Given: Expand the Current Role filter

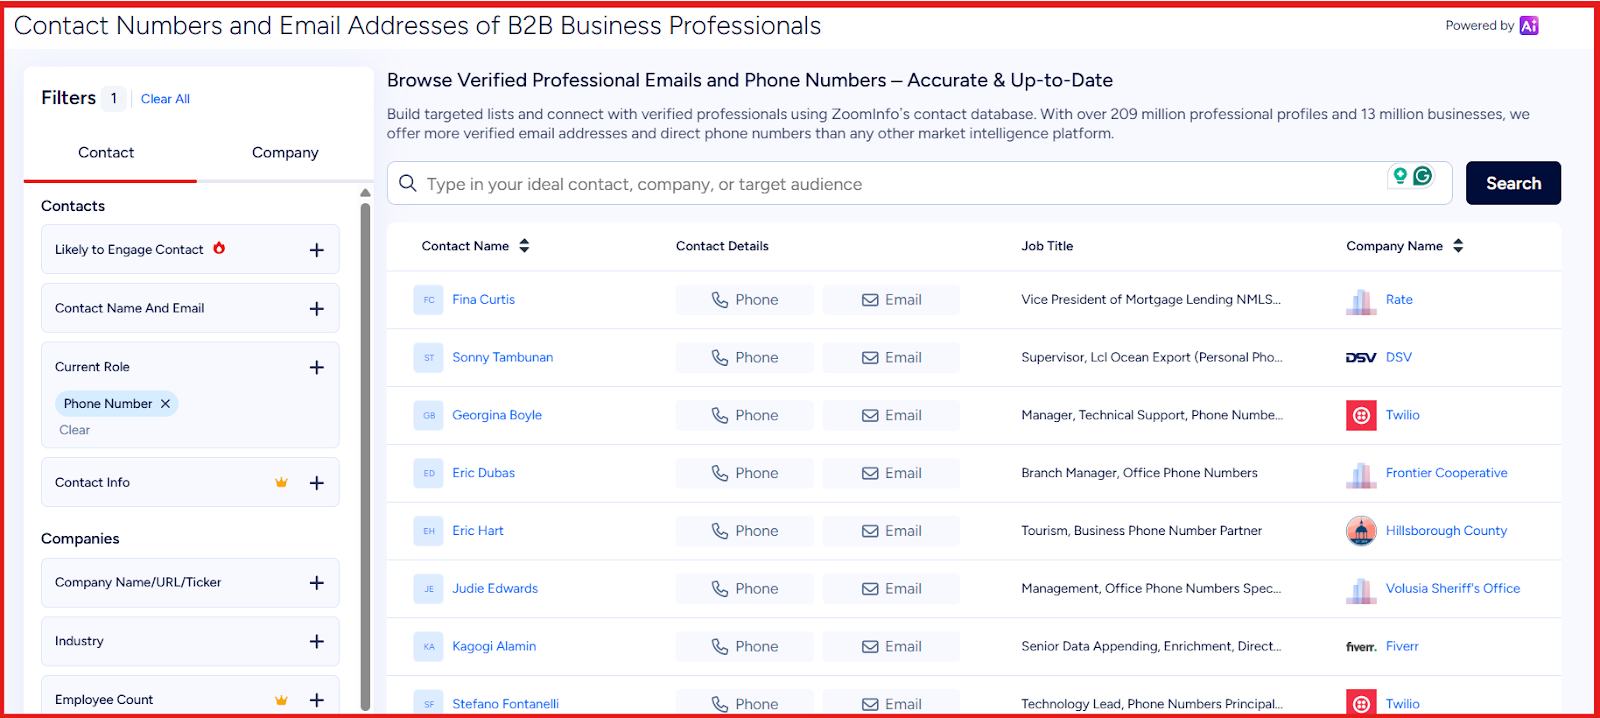Looking at the screenshot, I should pos(317,367).
